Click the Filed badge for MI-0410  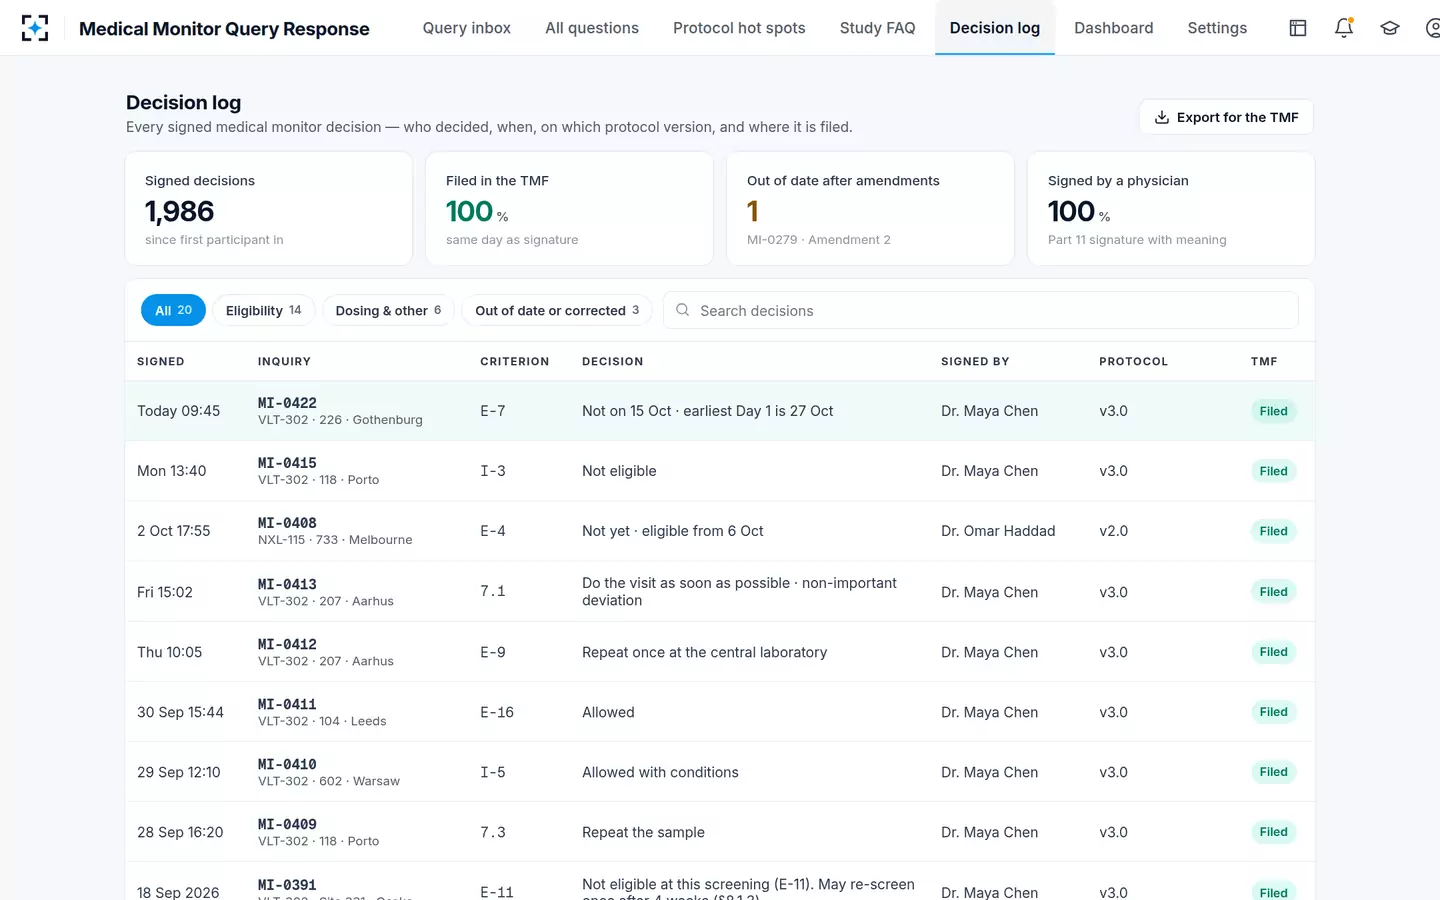[x=1273, y=772]
